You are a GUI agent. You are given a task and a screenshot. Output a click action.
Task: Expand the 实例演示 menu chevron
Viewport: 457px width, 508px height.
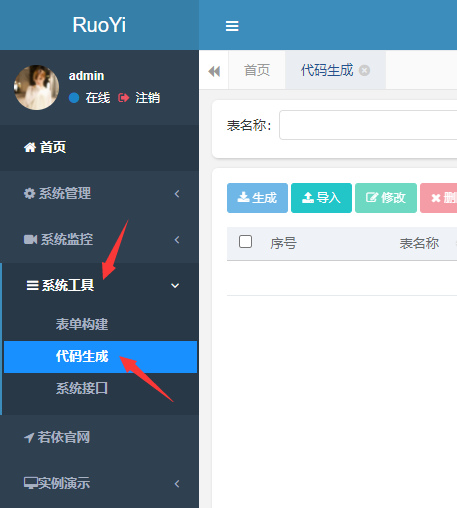pos(177,484)
